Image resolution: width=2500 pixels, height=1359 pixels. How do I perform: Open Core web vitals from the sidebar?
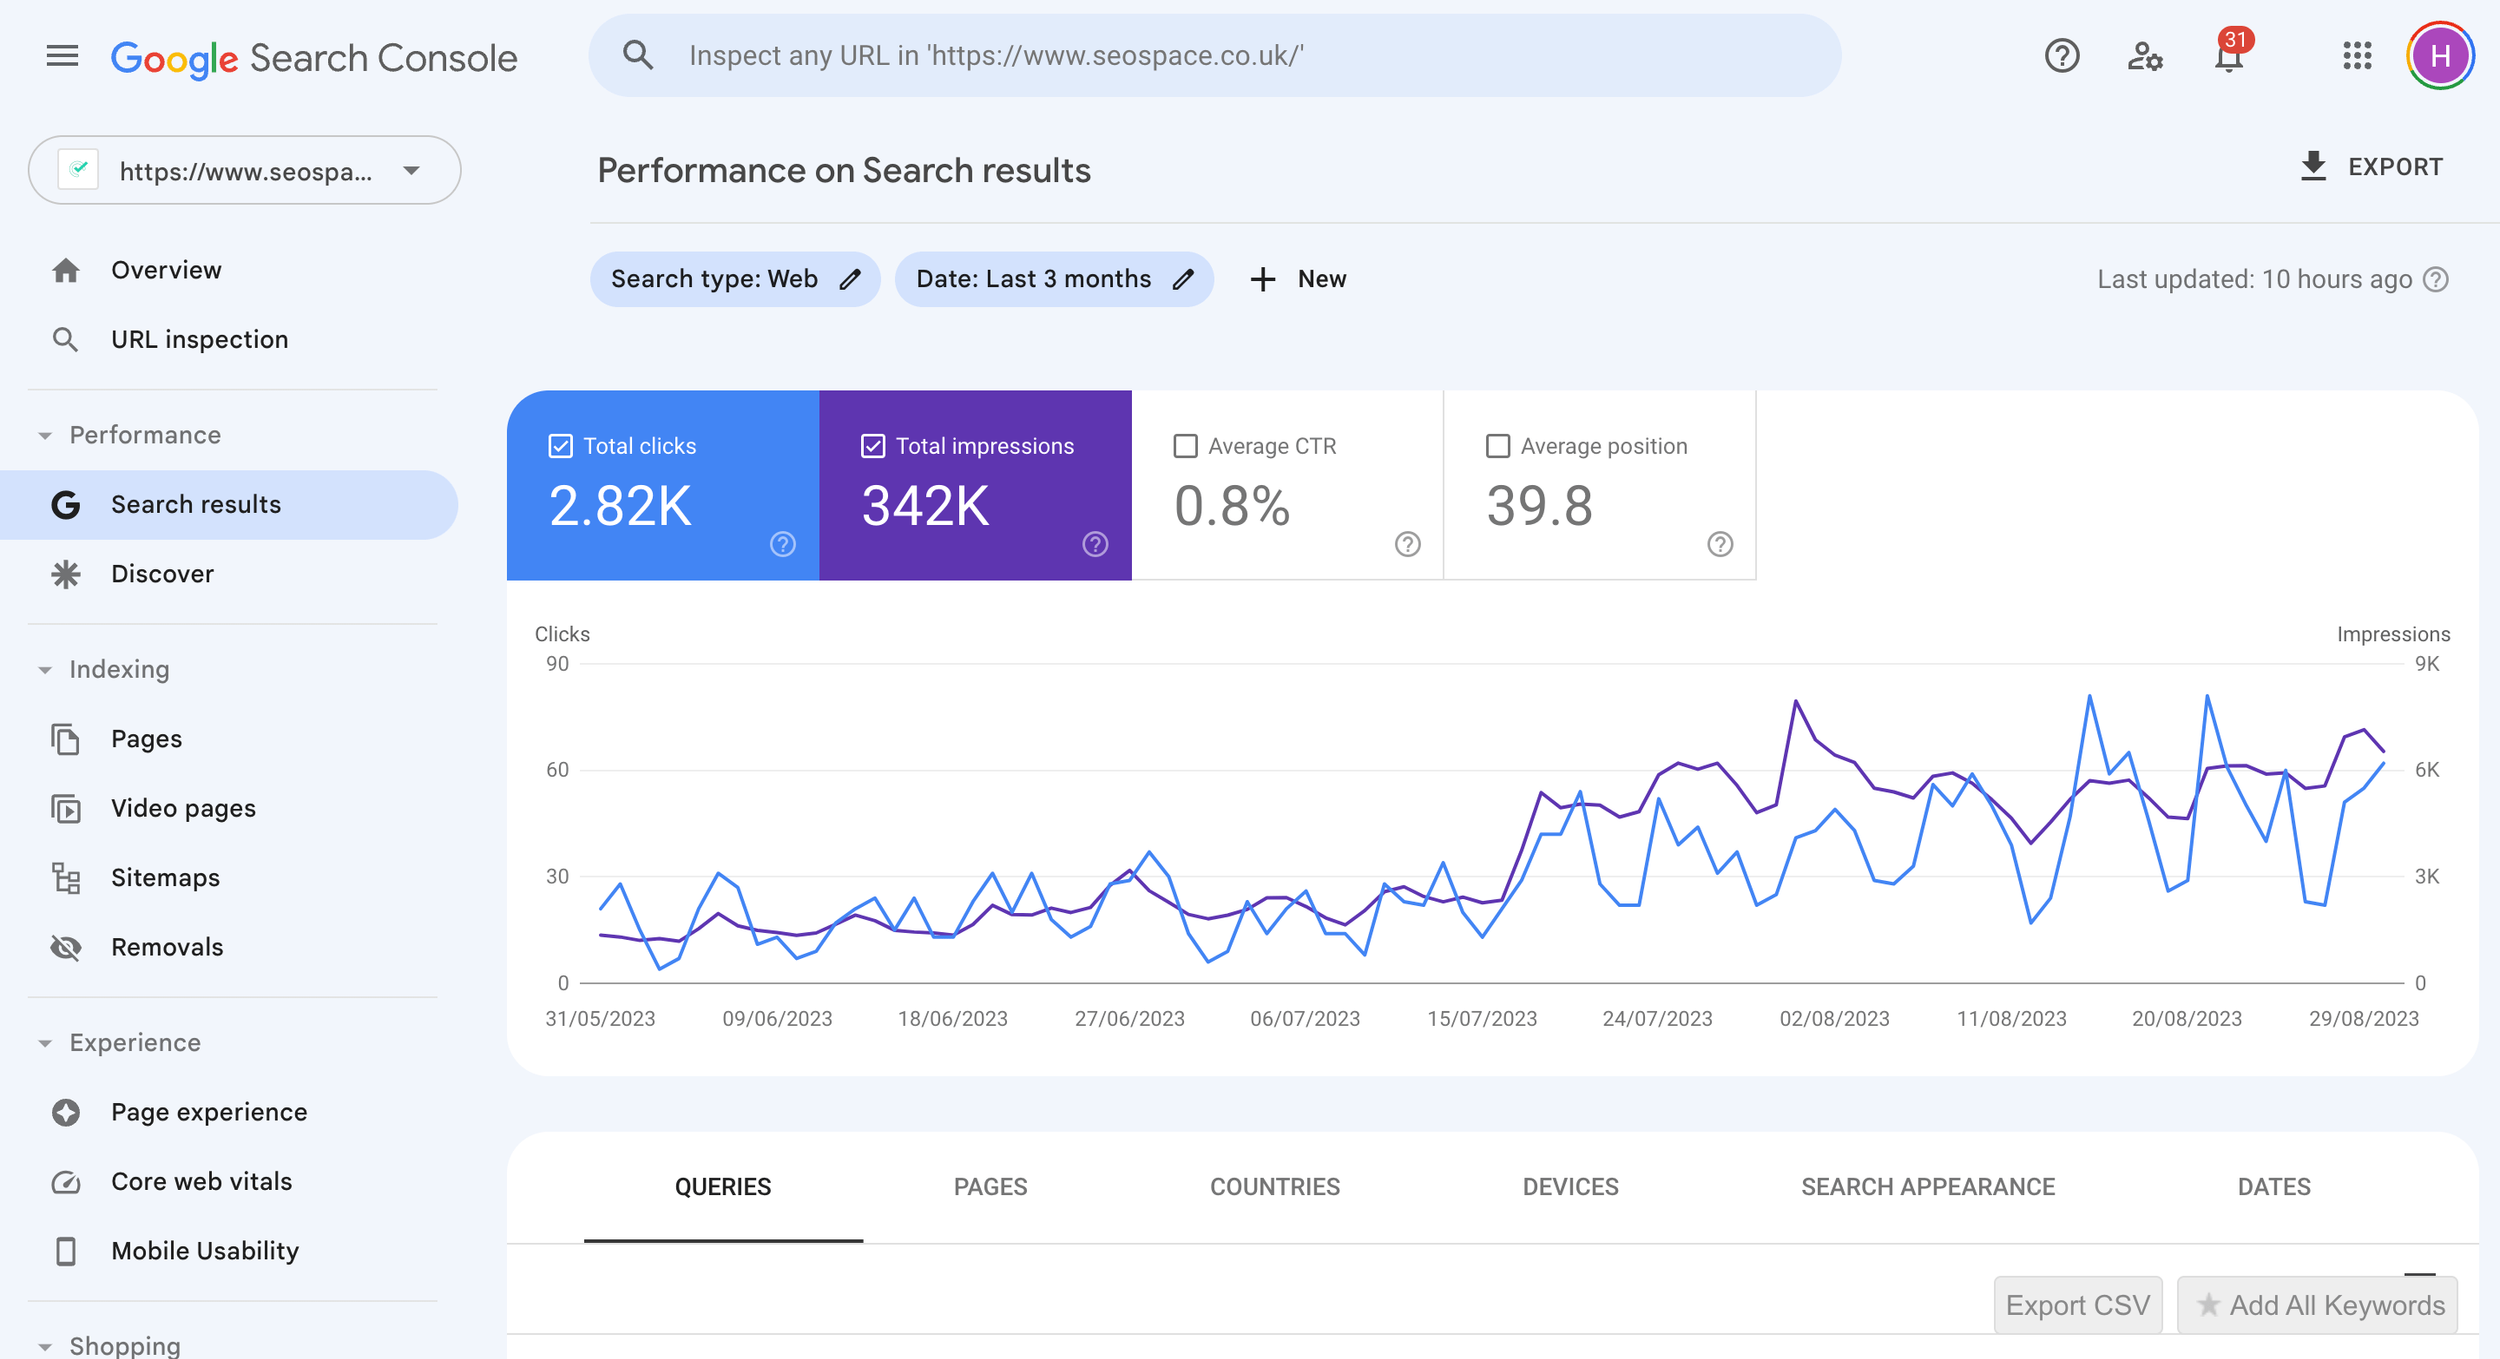pyautogui.click(x=200, y=1181)
